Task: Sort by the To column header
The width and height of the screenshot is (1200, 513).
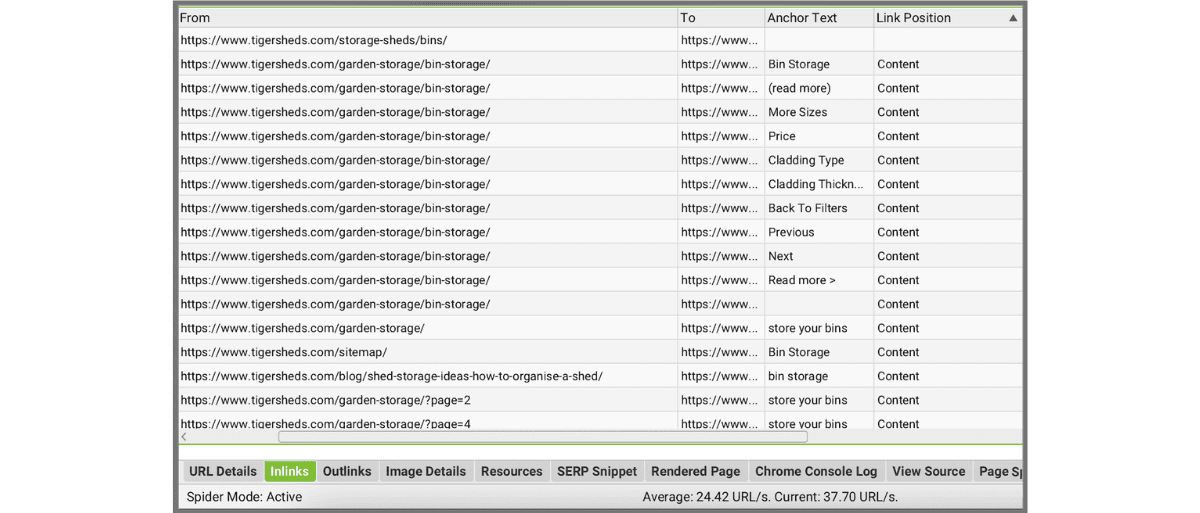Action: (x=721, y=18)
